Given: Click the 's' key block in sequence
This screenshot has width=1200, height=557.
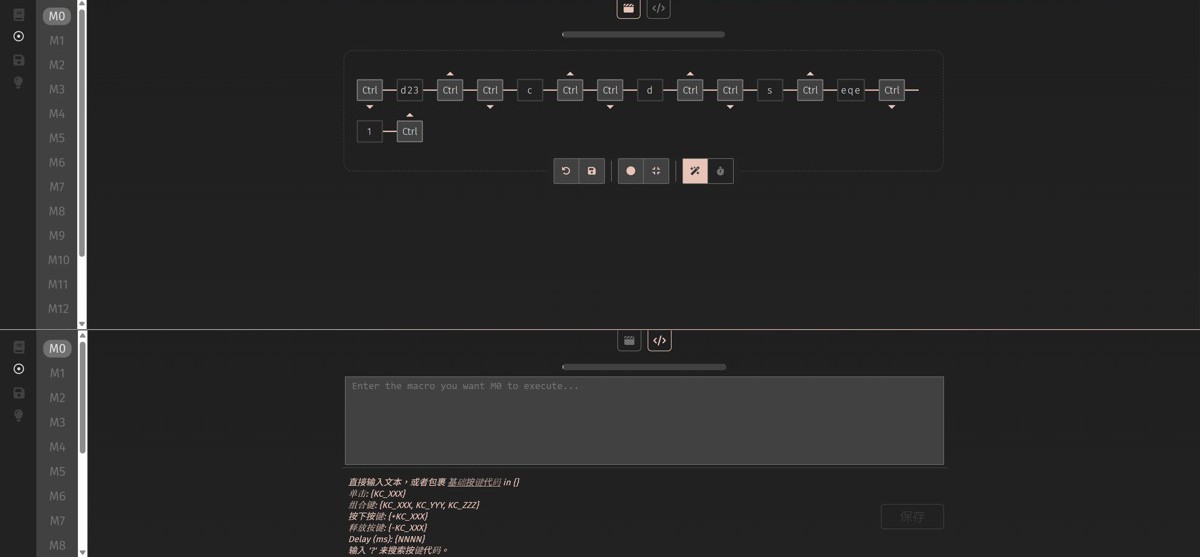Looking at the screenshot, I should [x=770, y=90].
